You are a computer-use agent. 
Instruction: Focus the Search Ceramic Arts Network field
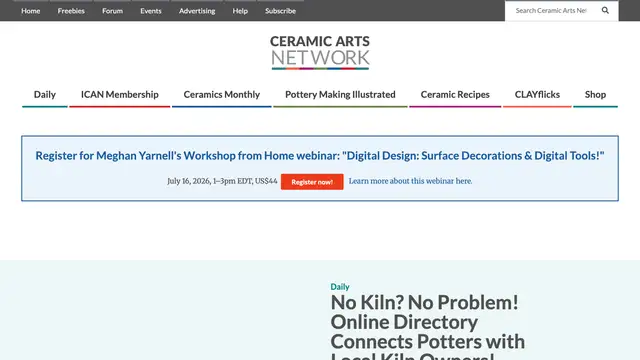tap(551, 11)
